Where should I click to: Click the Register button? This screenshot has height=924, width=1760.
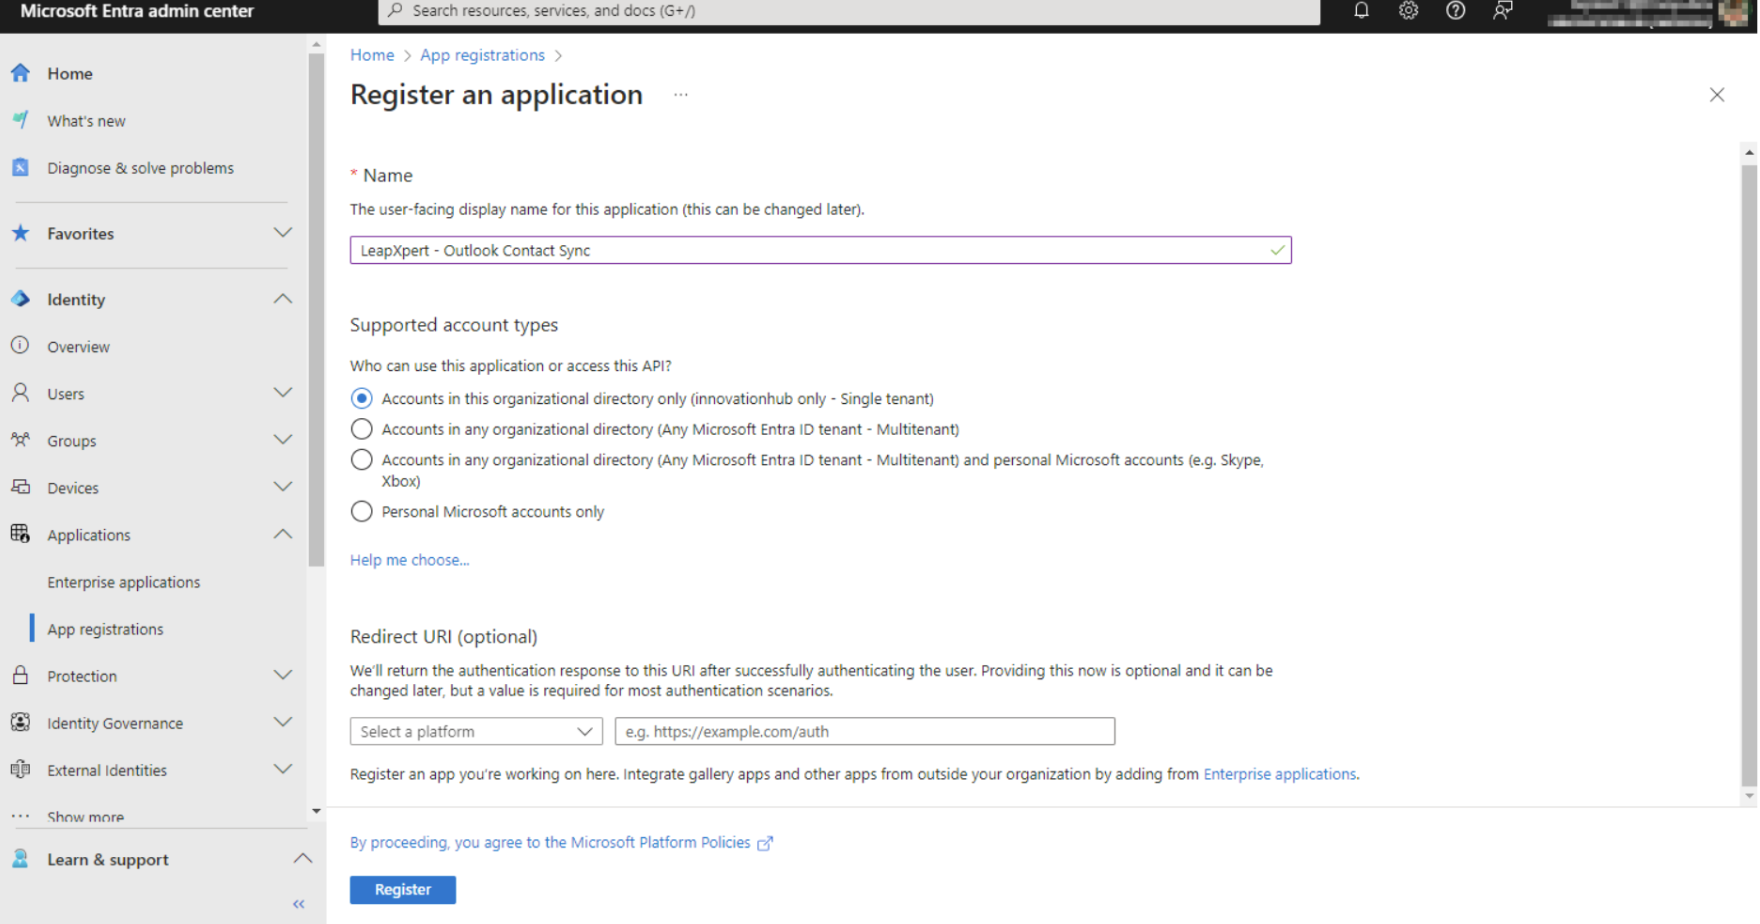(x=403, y=890)
